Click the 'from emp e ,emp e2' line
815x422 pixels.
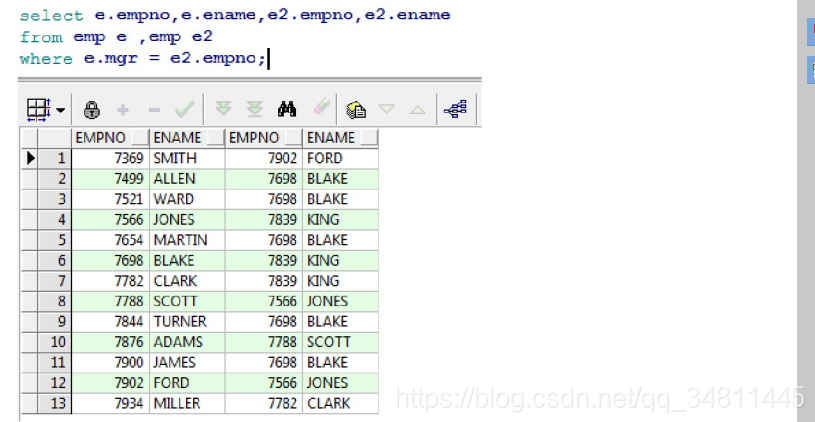(116, 37)
